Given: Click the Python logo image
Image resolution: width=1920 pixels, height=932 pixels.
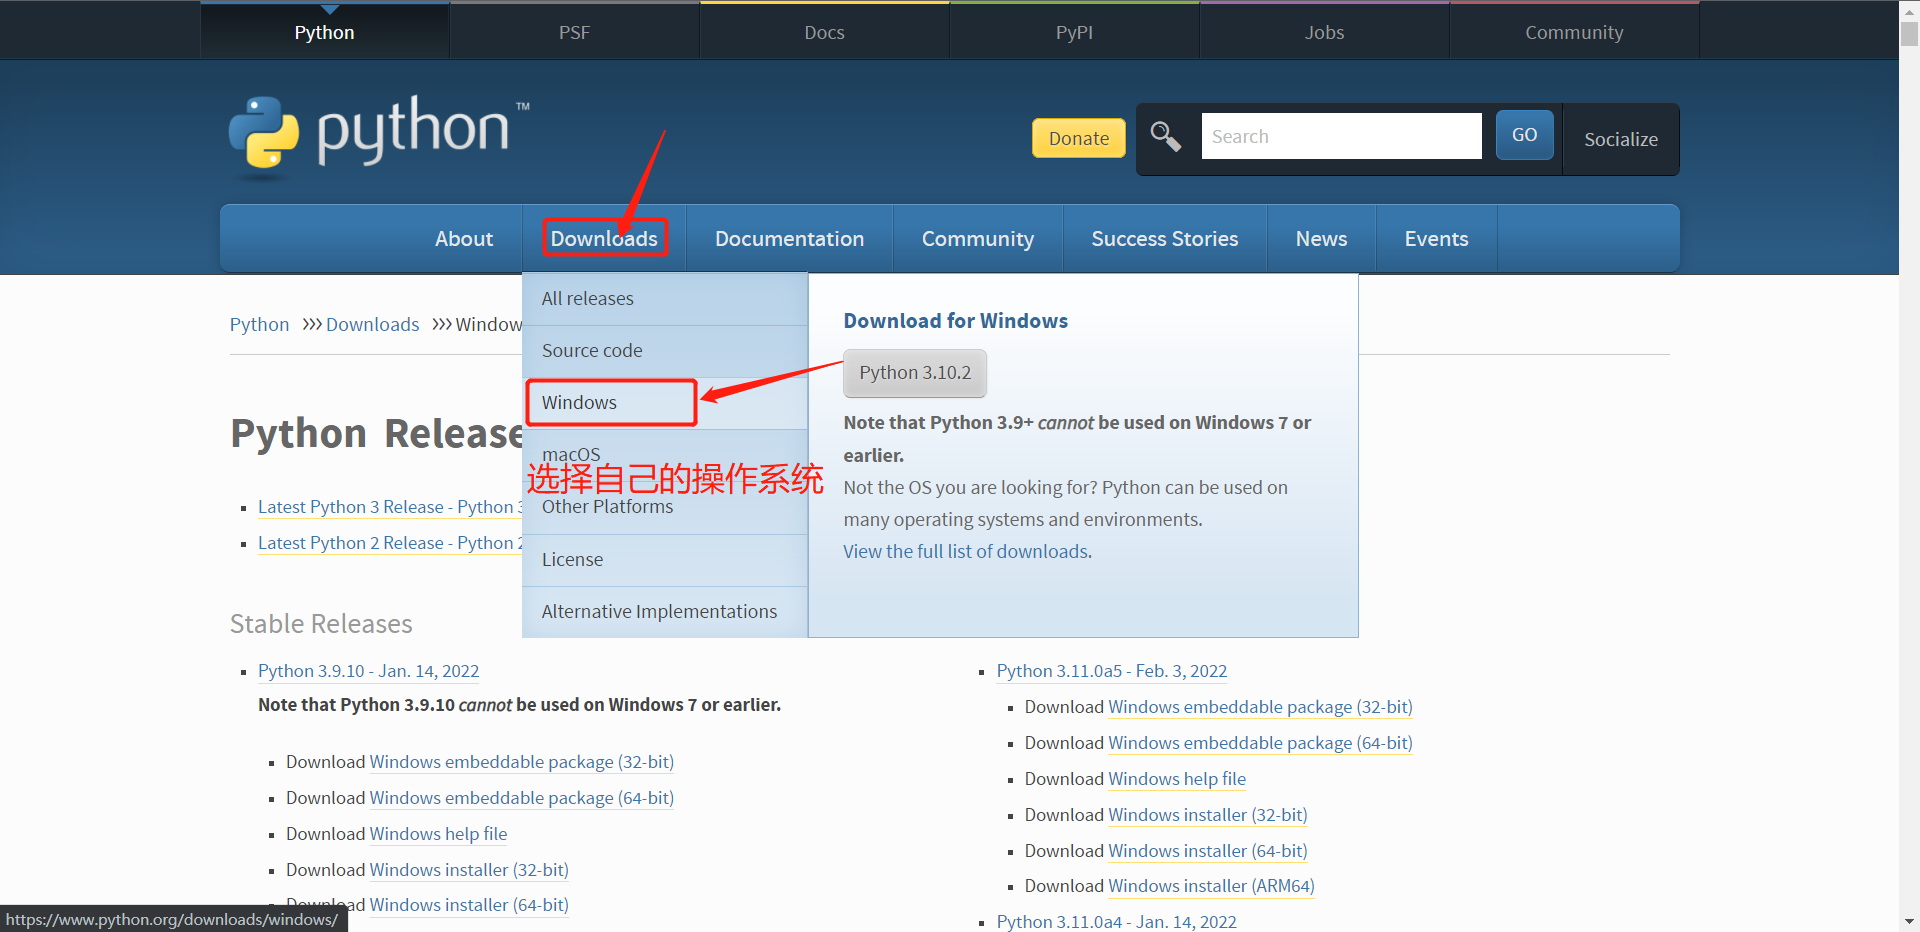Looking at the screenshot, I should click(x=379, y=136).
